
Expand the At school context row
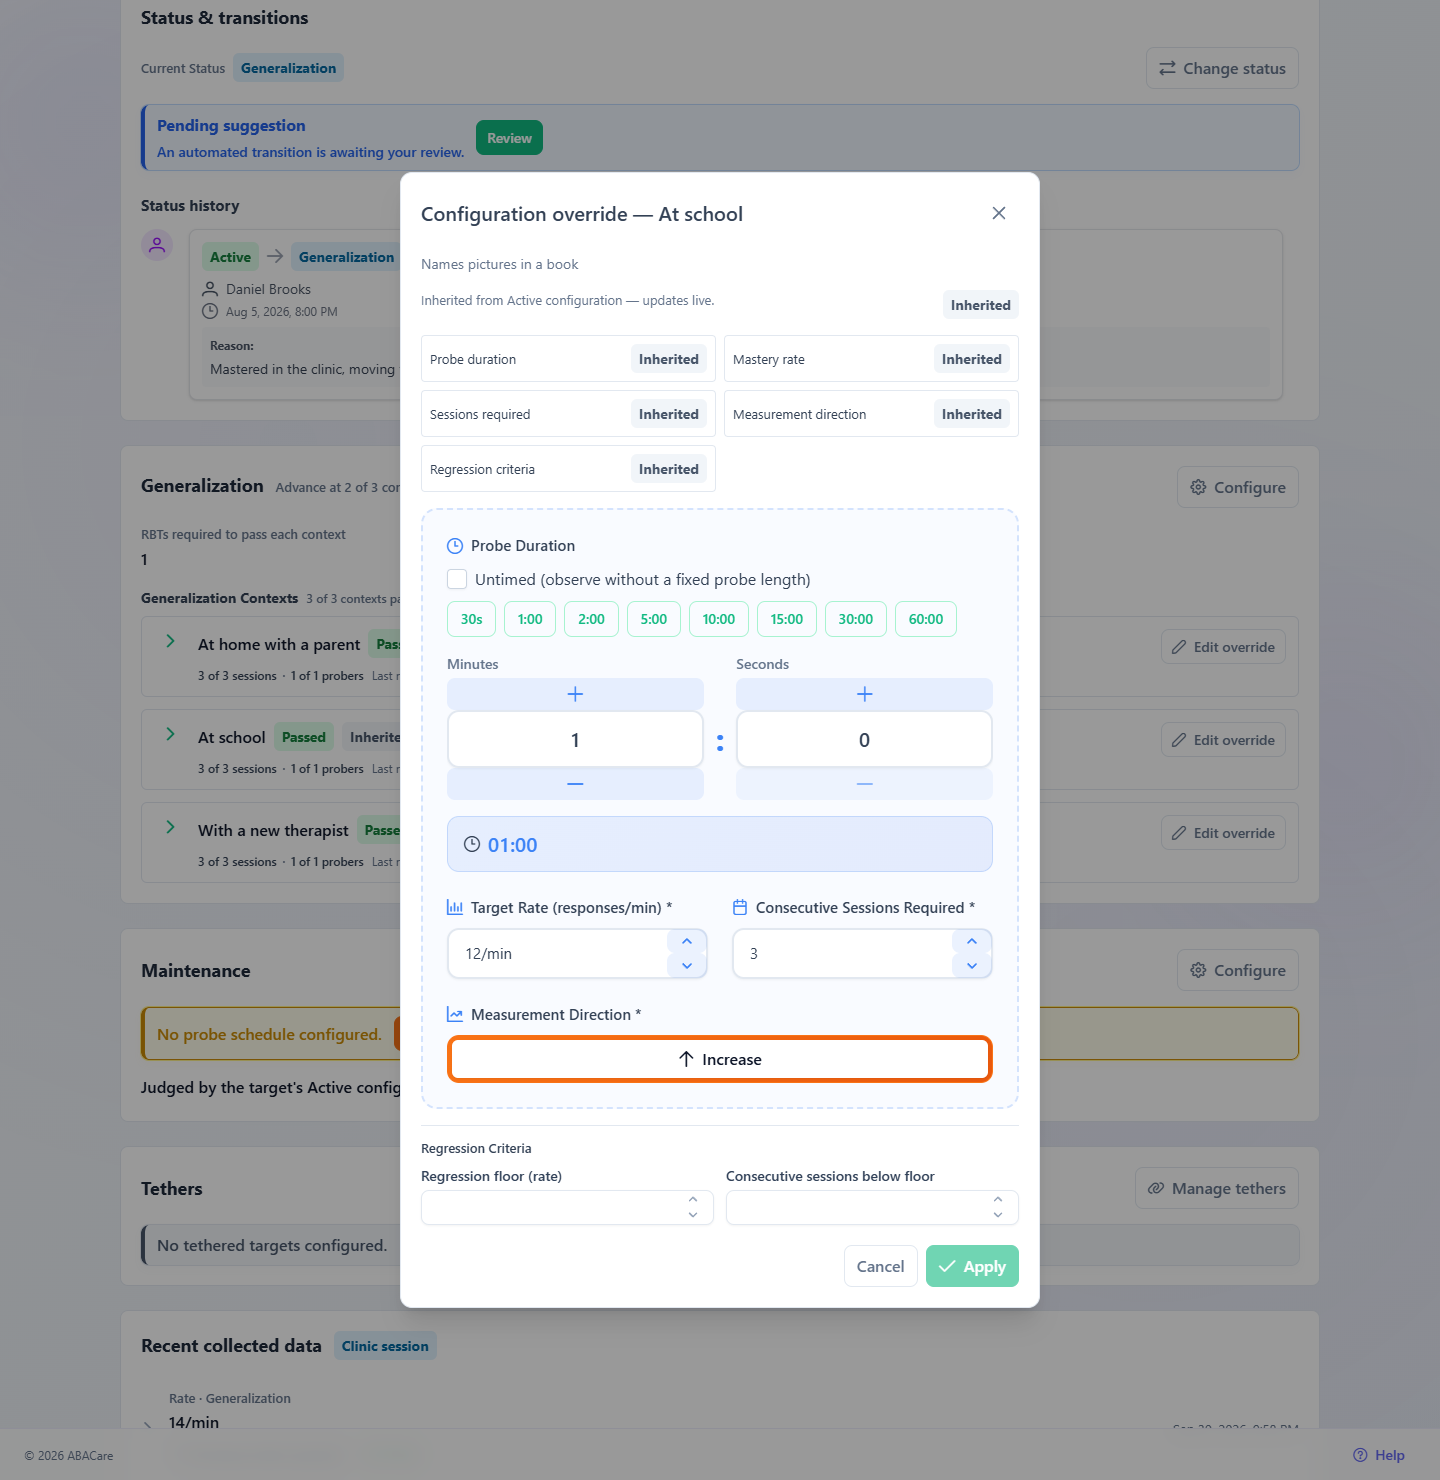point(170,734)
